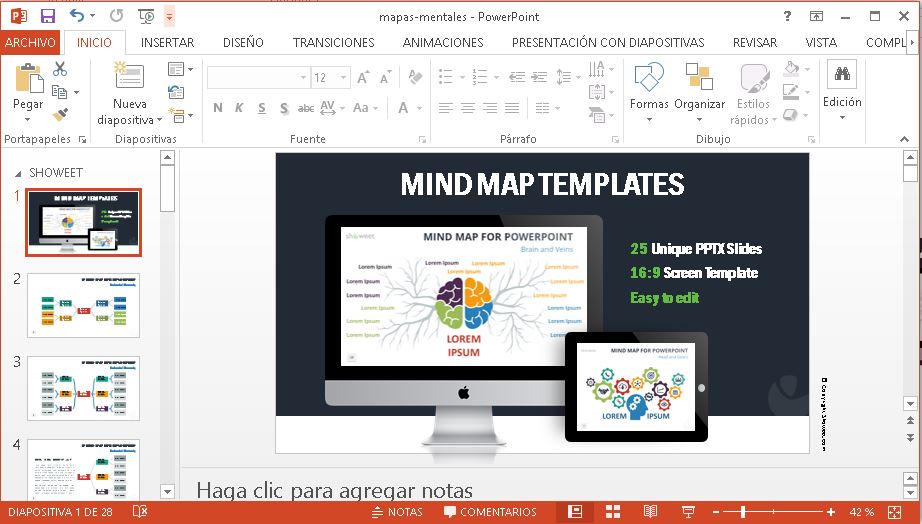Open ribbon display options icon
Image resolution: width=922 pixels, height=524 pixels.
(x=816, y=16)
